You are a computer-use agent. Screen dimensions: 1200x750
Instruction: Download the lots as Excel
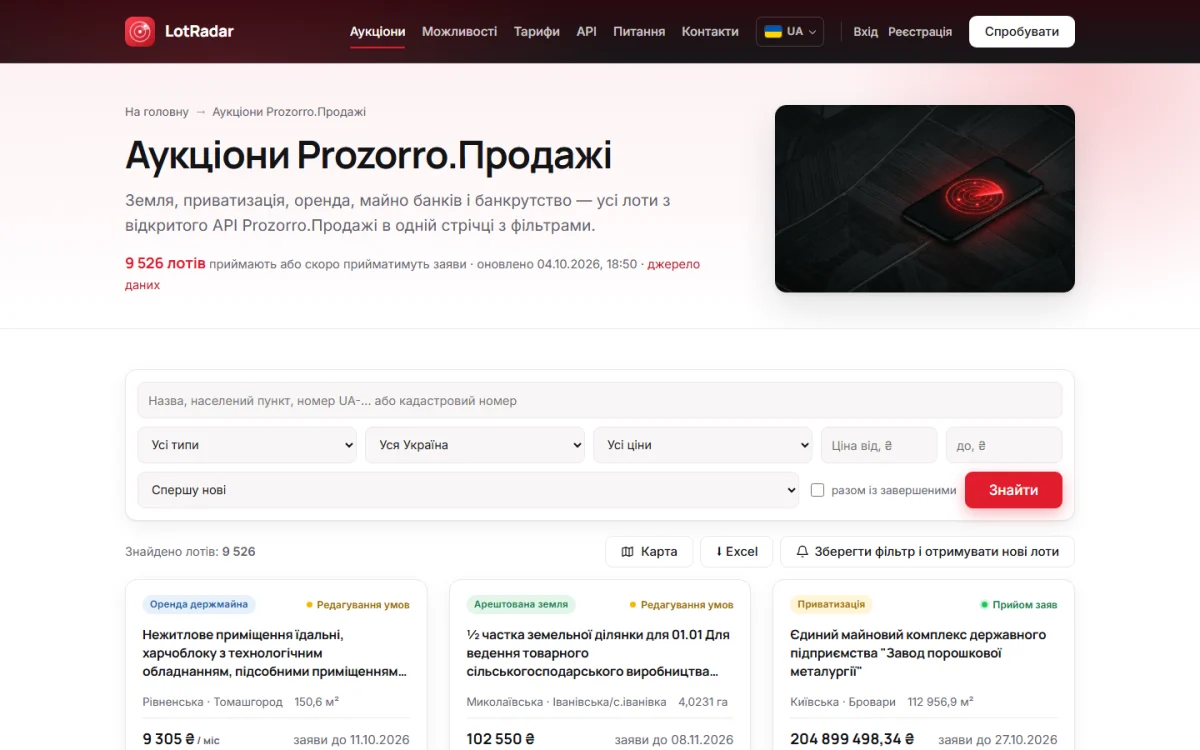[x=737, y=552]
